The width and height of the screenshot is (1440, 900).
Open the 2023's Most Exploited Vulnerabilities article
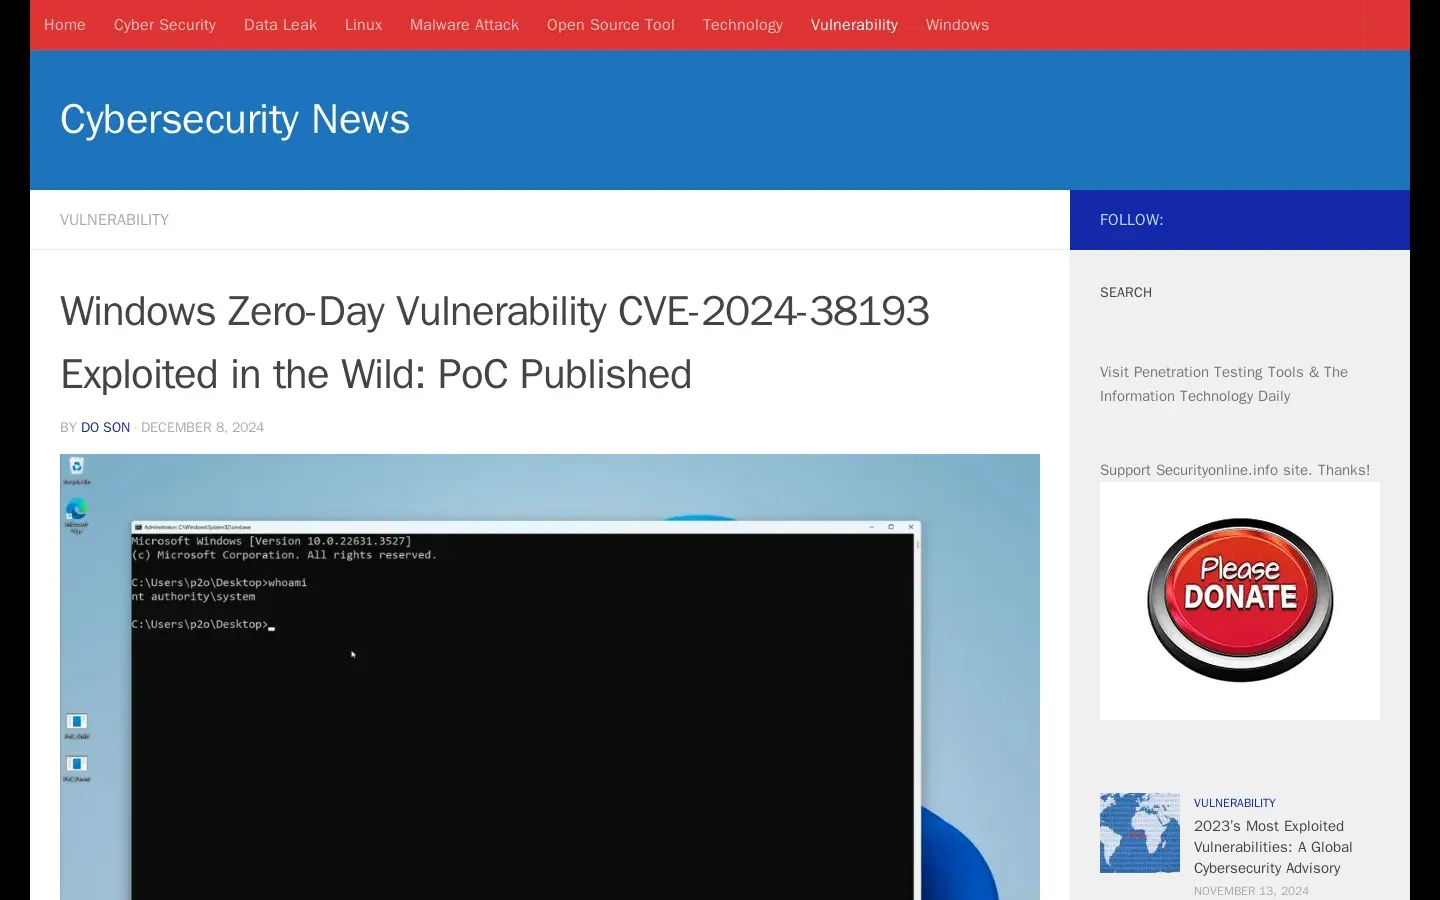tap(1273, 847)
